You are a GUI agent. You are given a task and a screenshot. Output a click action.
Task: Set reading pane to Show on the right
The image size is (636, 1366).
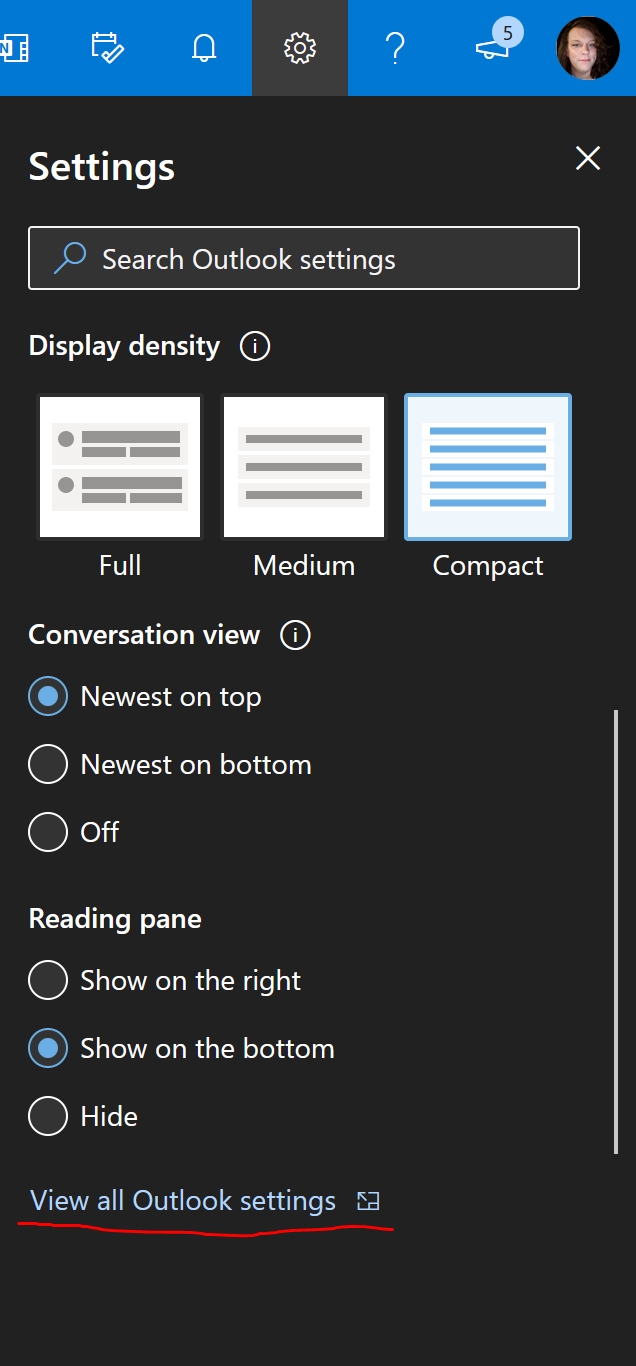tap(48, 981)
